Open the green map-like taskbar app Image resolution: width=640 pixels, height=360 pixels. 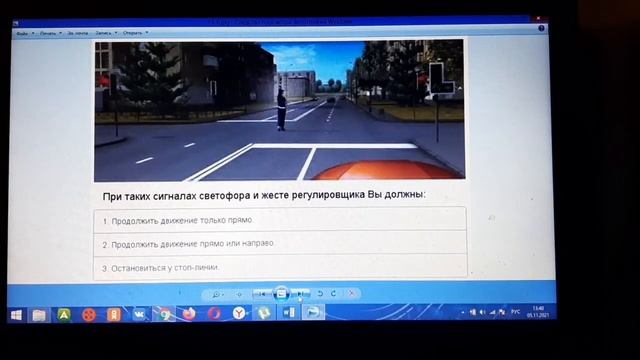(264, 313)
